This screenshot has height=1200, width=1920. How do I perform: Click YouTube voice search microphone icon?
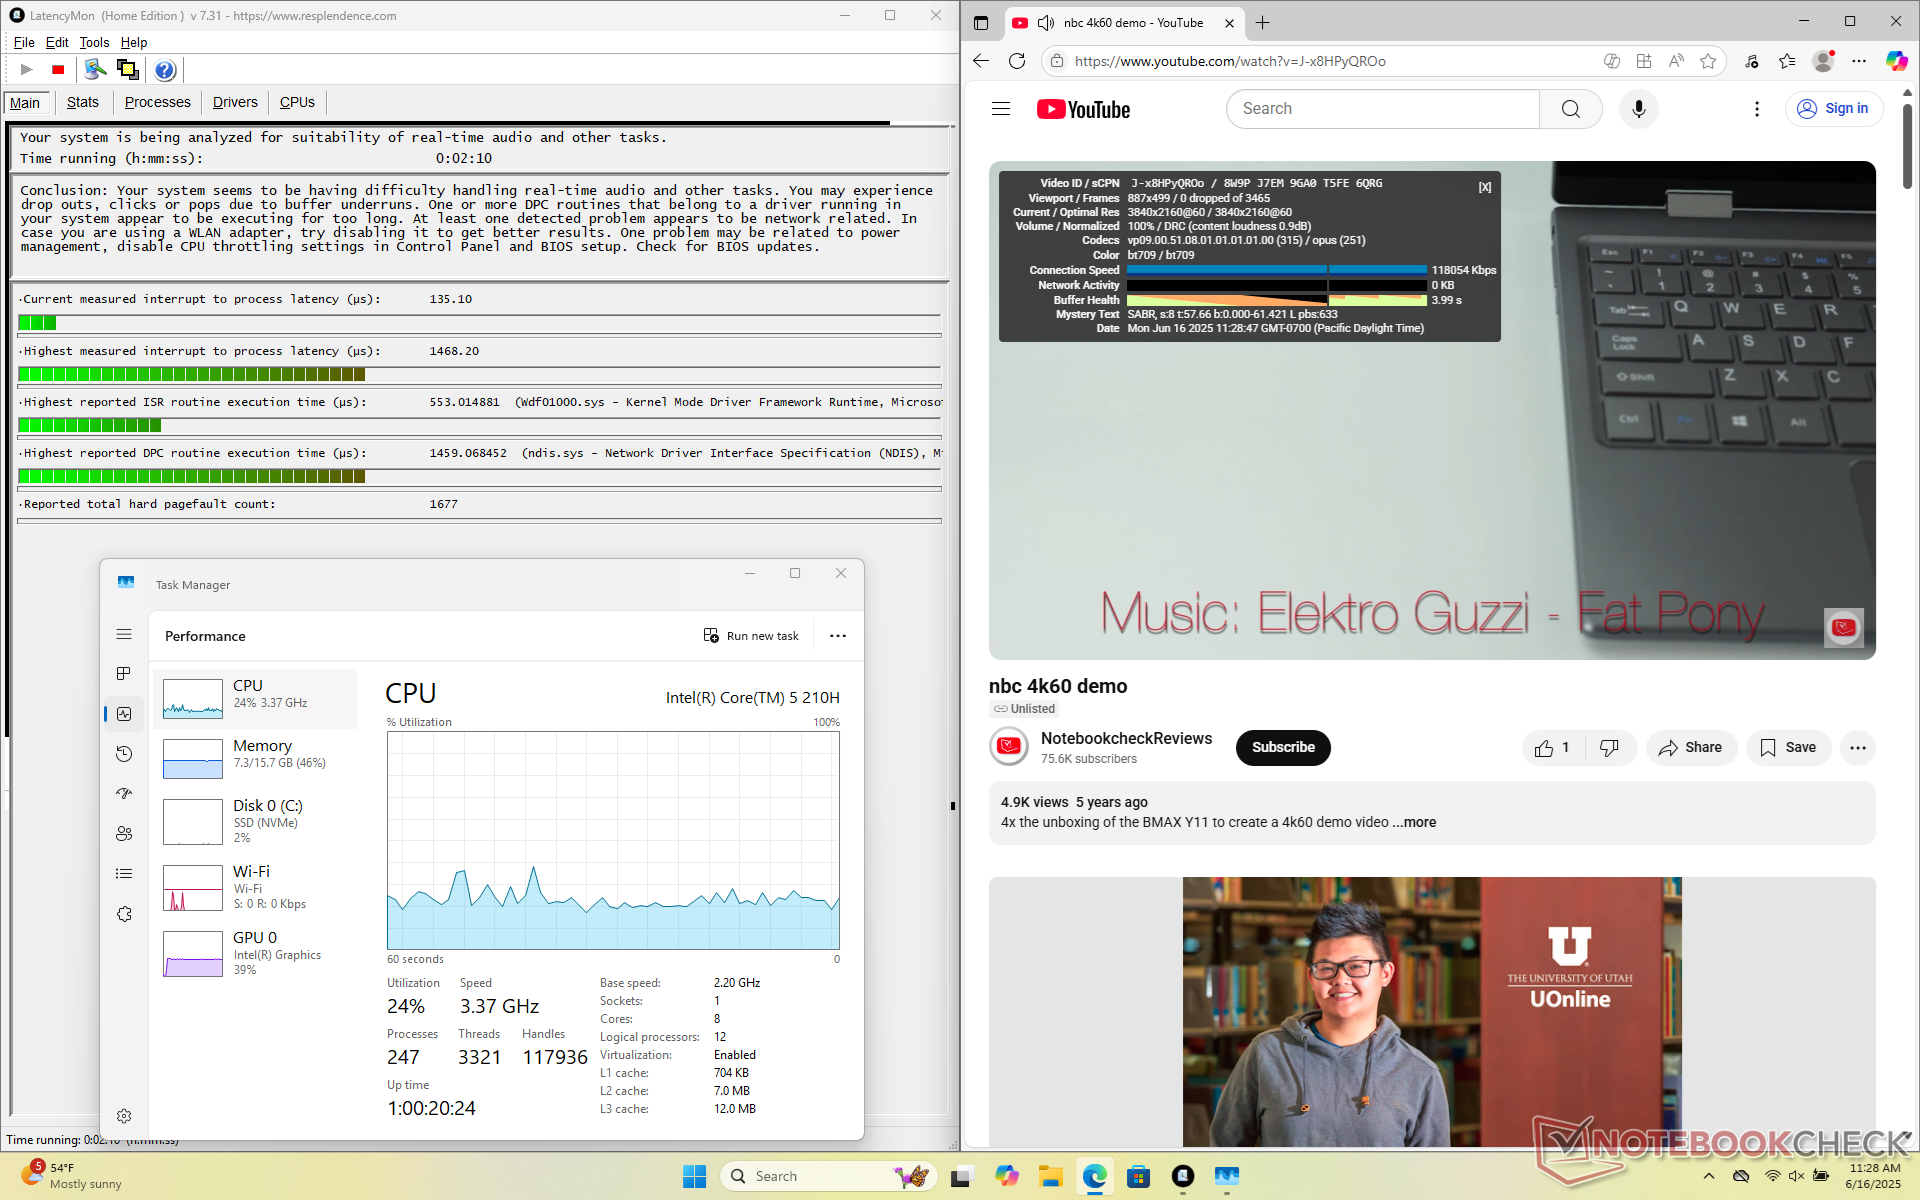[x=1638, y=109]
